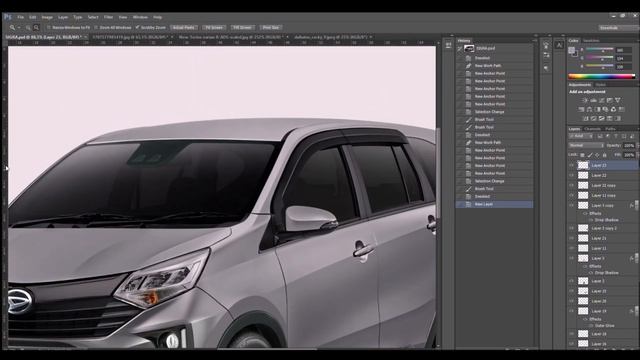Select the Zoom tool preset icon
The width and height of the screenshot is (640, 360).
click(12, 27)
